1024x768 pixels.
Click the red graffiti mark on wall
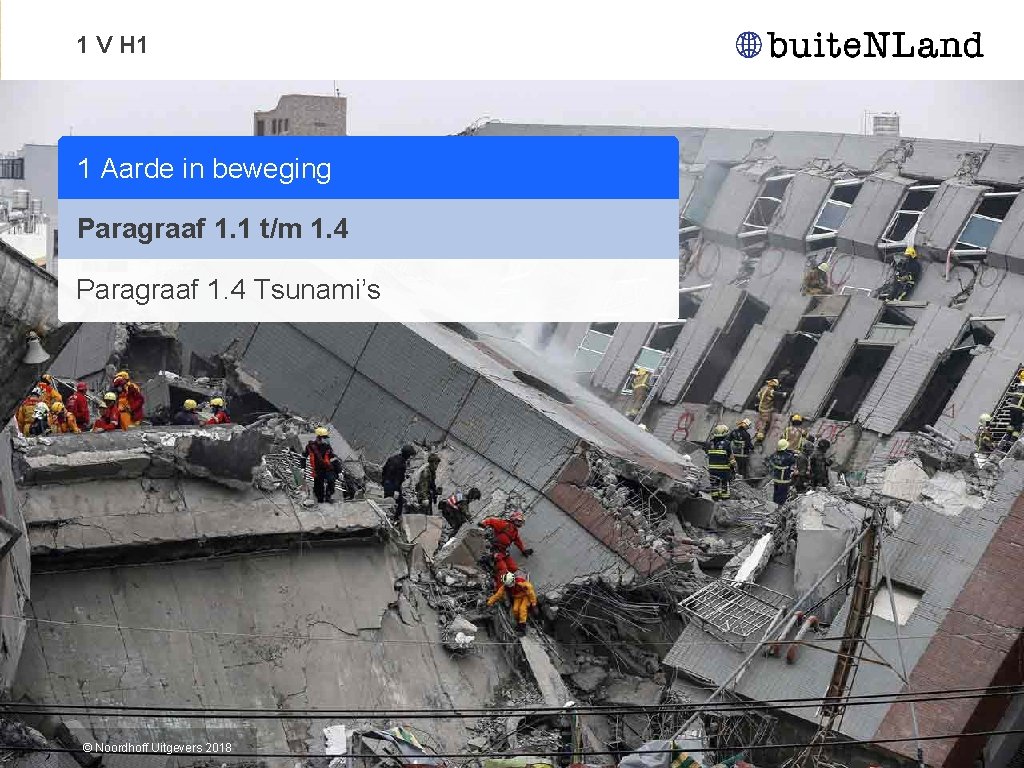point(683,425)
